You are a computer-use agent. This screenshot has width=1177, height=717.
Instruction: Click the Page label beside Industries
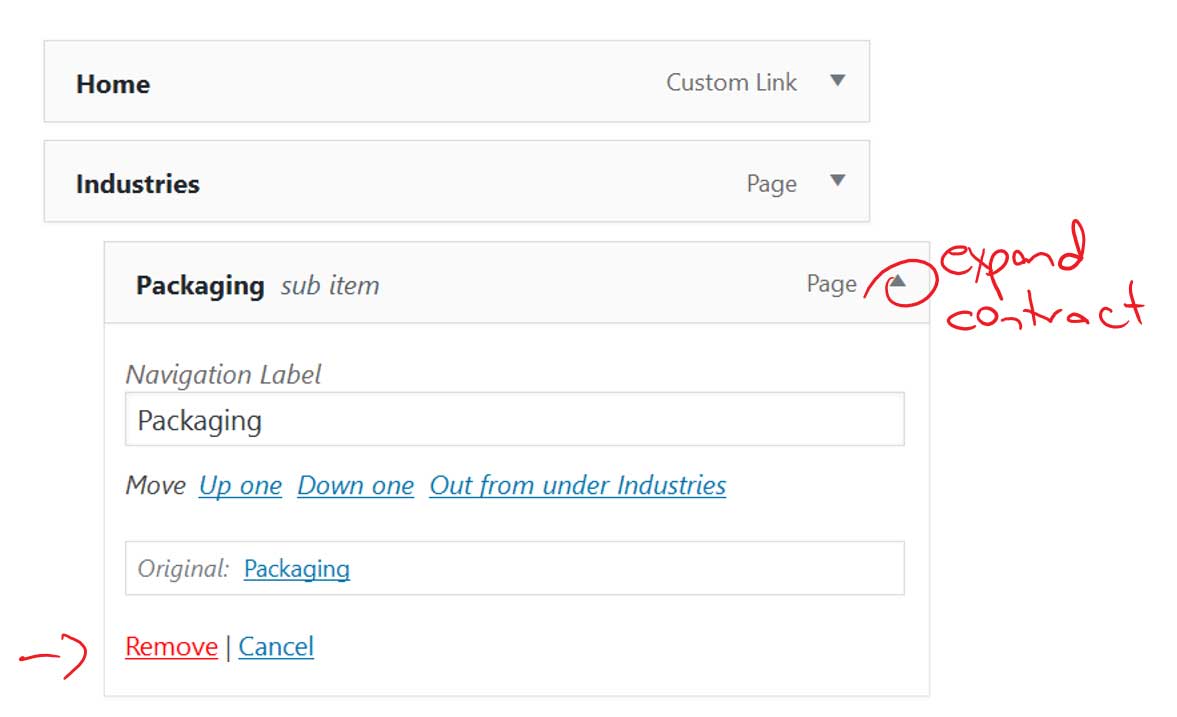772,184
